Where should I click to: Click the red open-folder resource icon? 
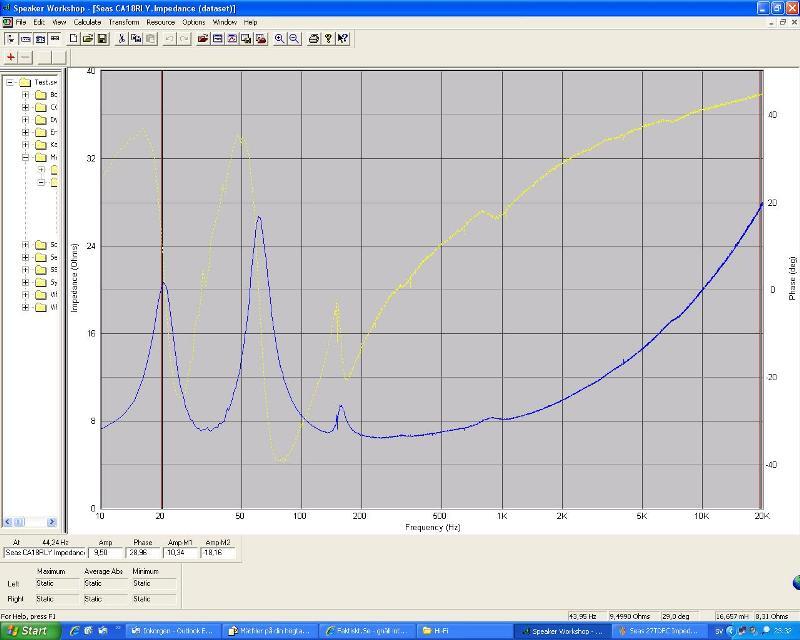tap(203, 39)
